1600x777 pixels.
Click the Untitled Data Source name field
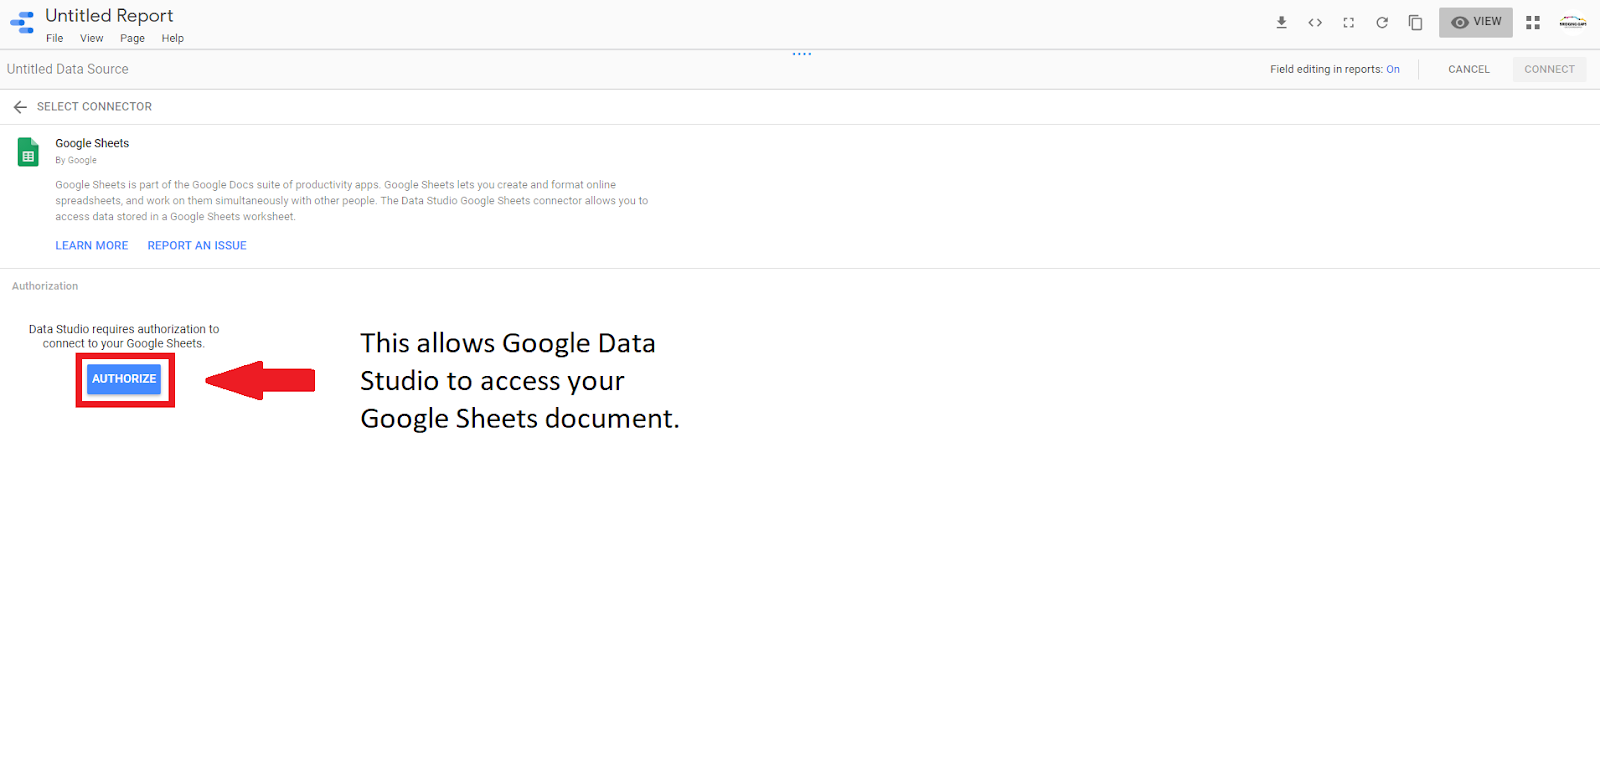coord(68,70)
